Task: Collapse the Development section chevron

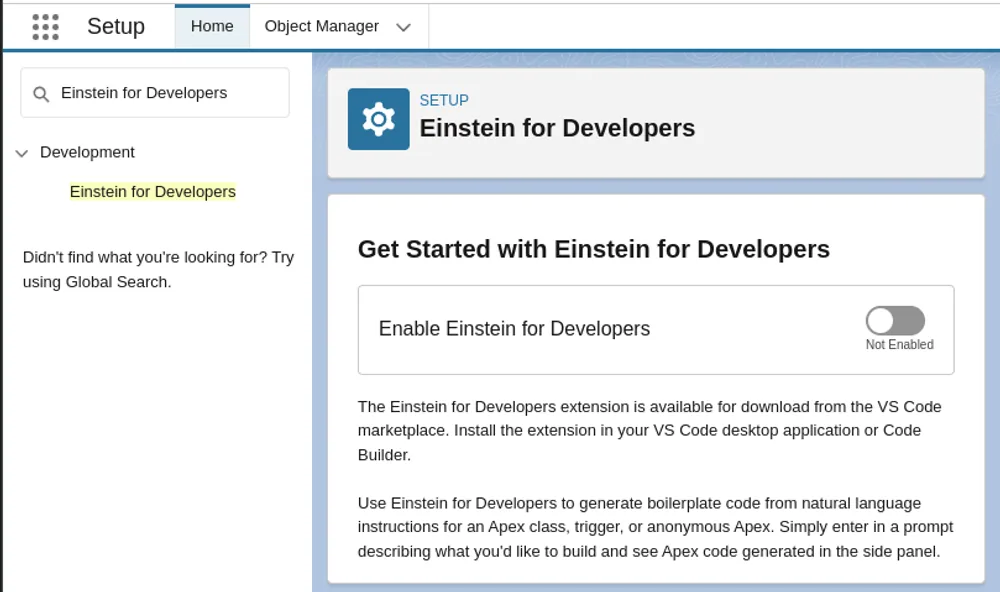Action: (22, 153)
